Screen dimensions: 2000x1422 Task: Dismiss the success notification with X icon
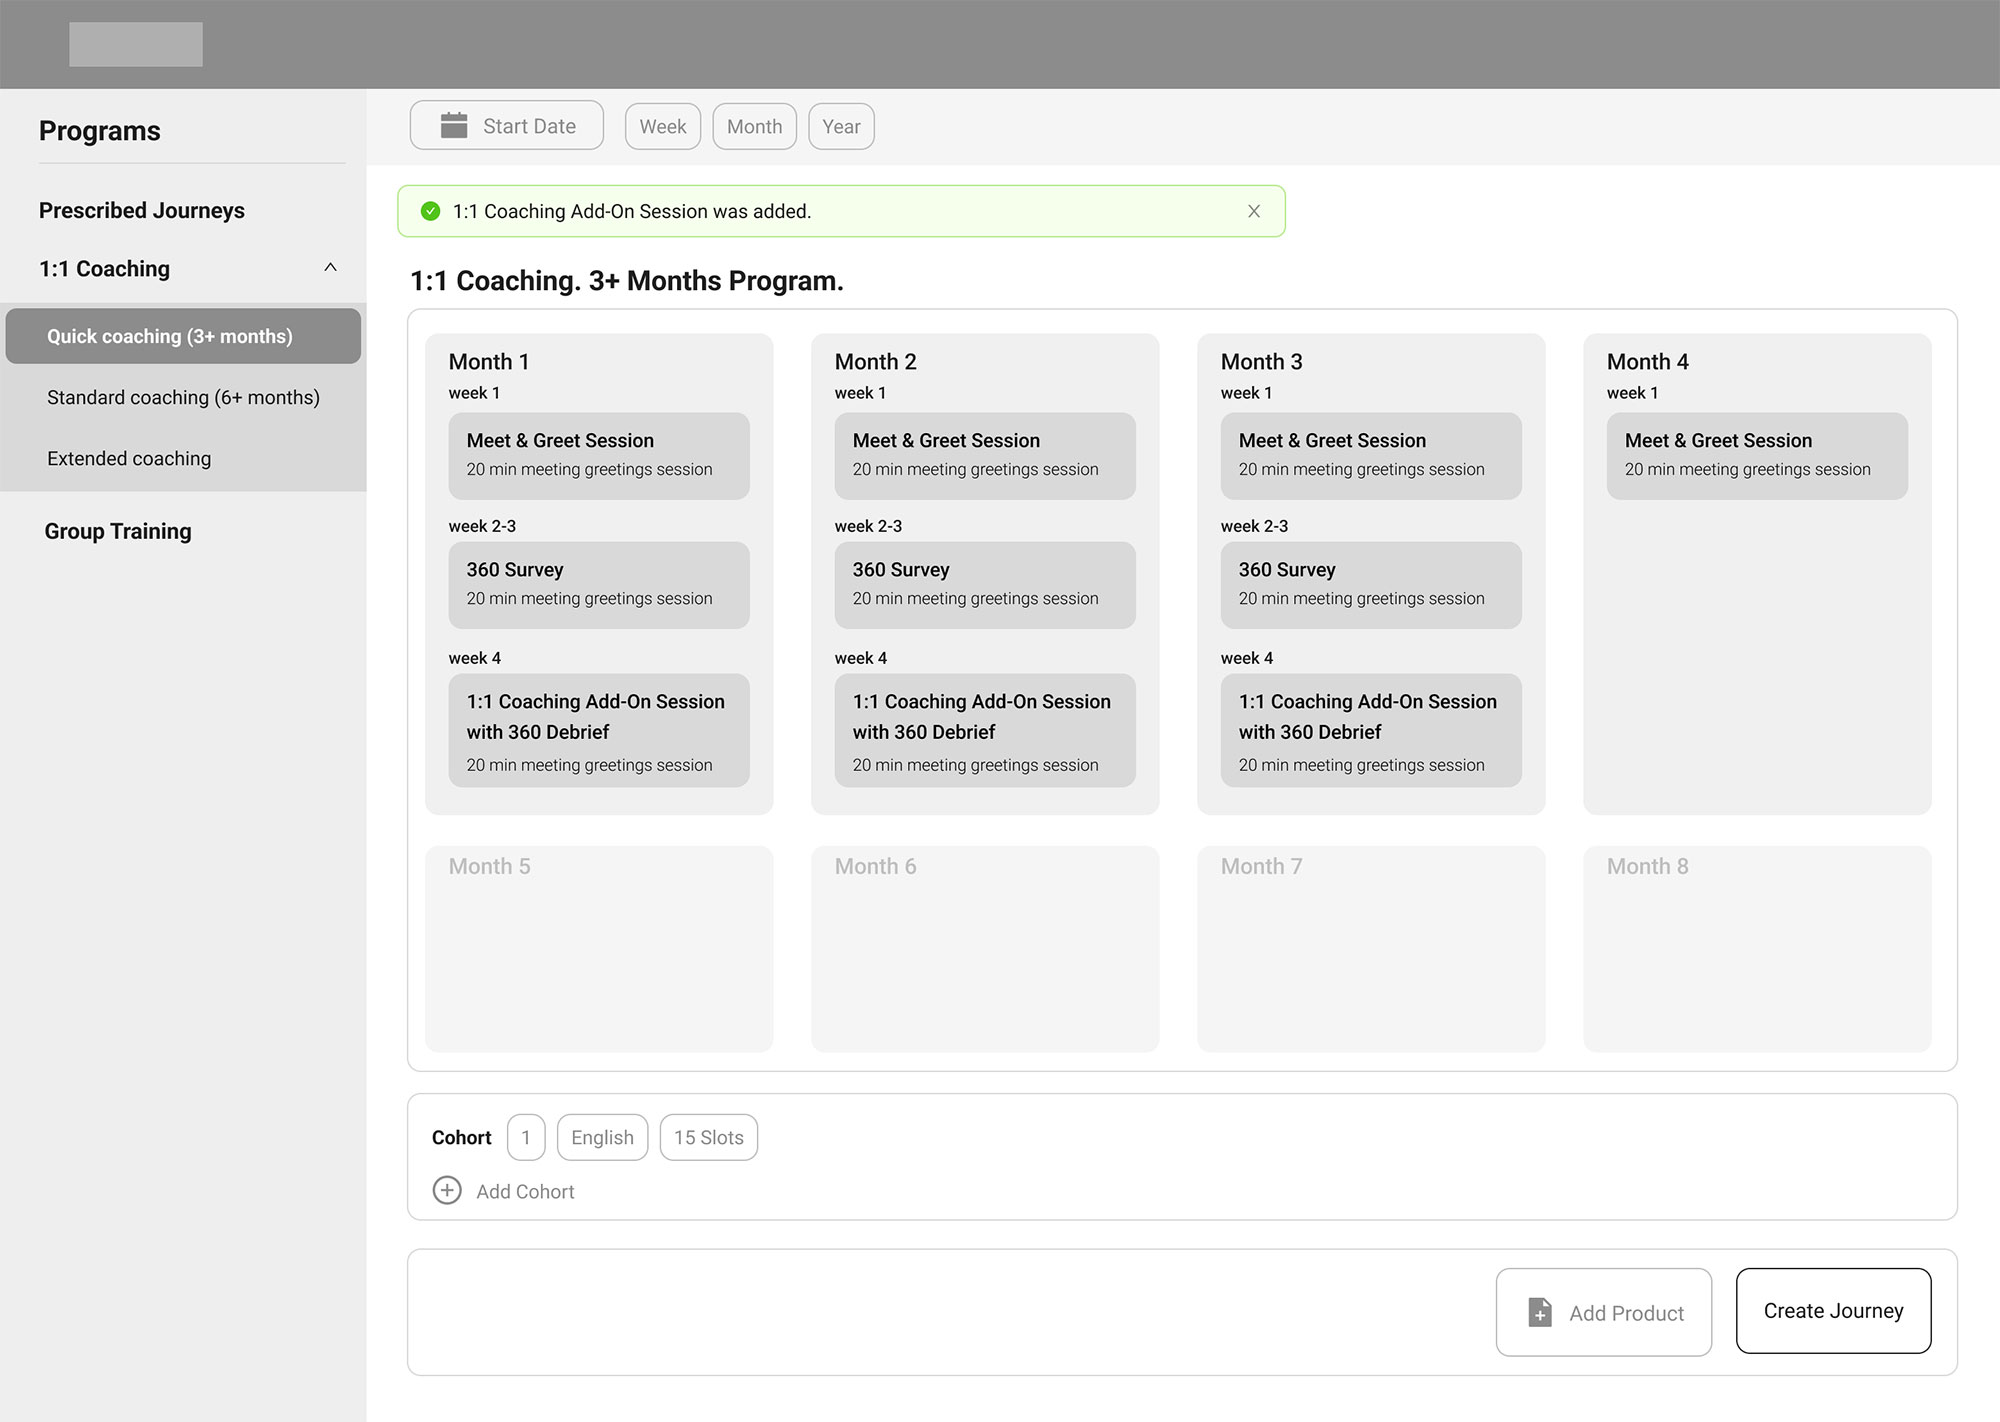click(x=1254, y=211)
